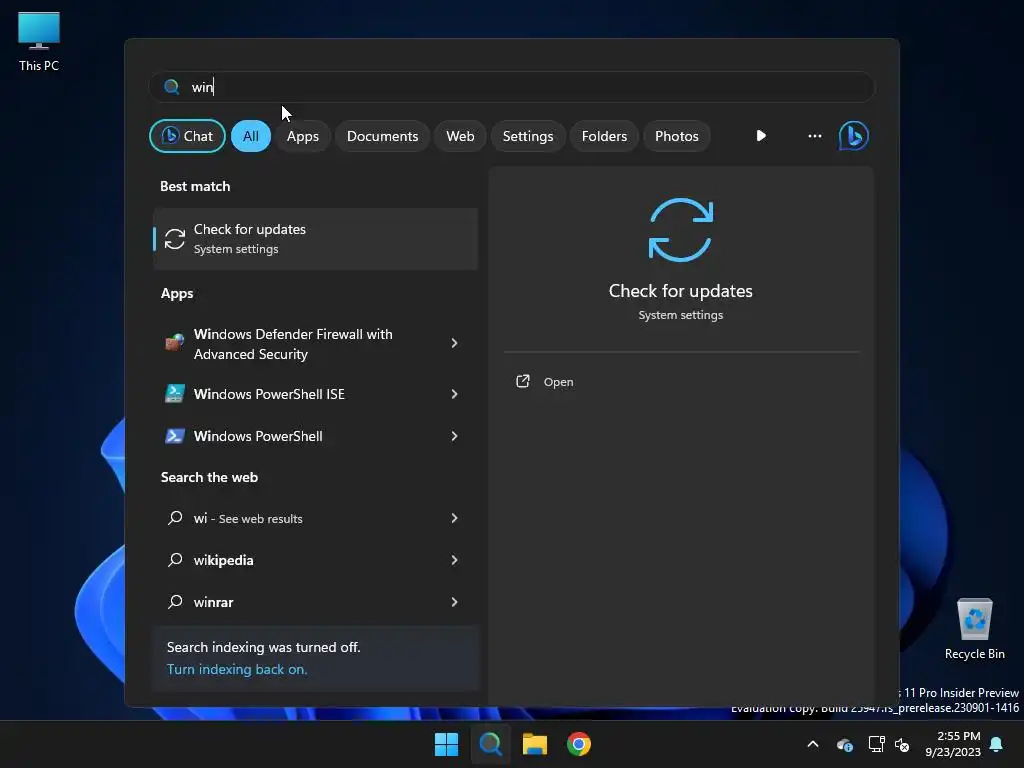Open the Windows PowerShell result

tap(315, 436)
